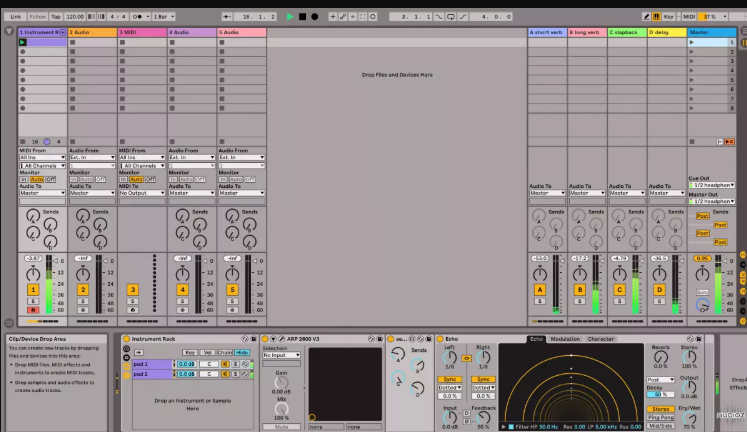Toggle the computer MIDI keyboard icon
Screen dimensions: 747x432
(656, 17)
